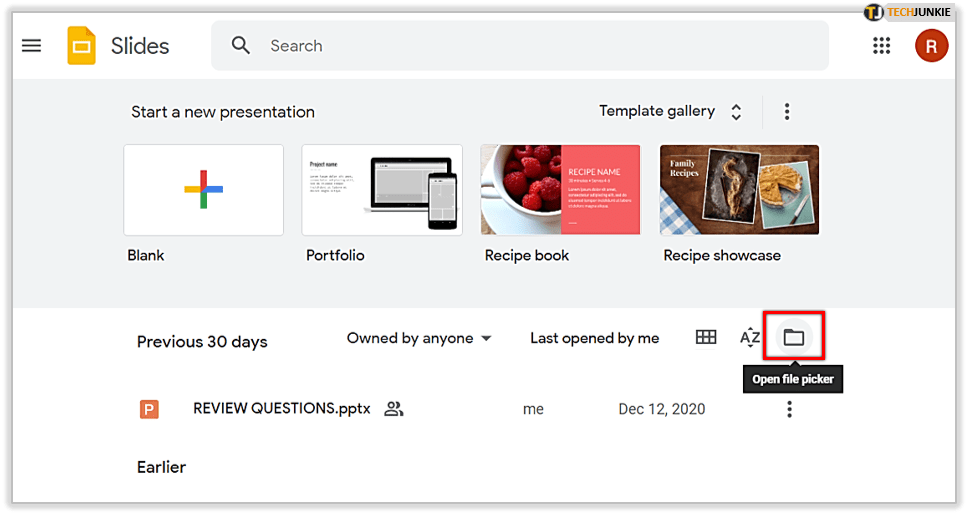Screen dimensions: 968x515
Task: Open more actions for REVIEW QUESTIONS.pptx
Action: point(789,409)
